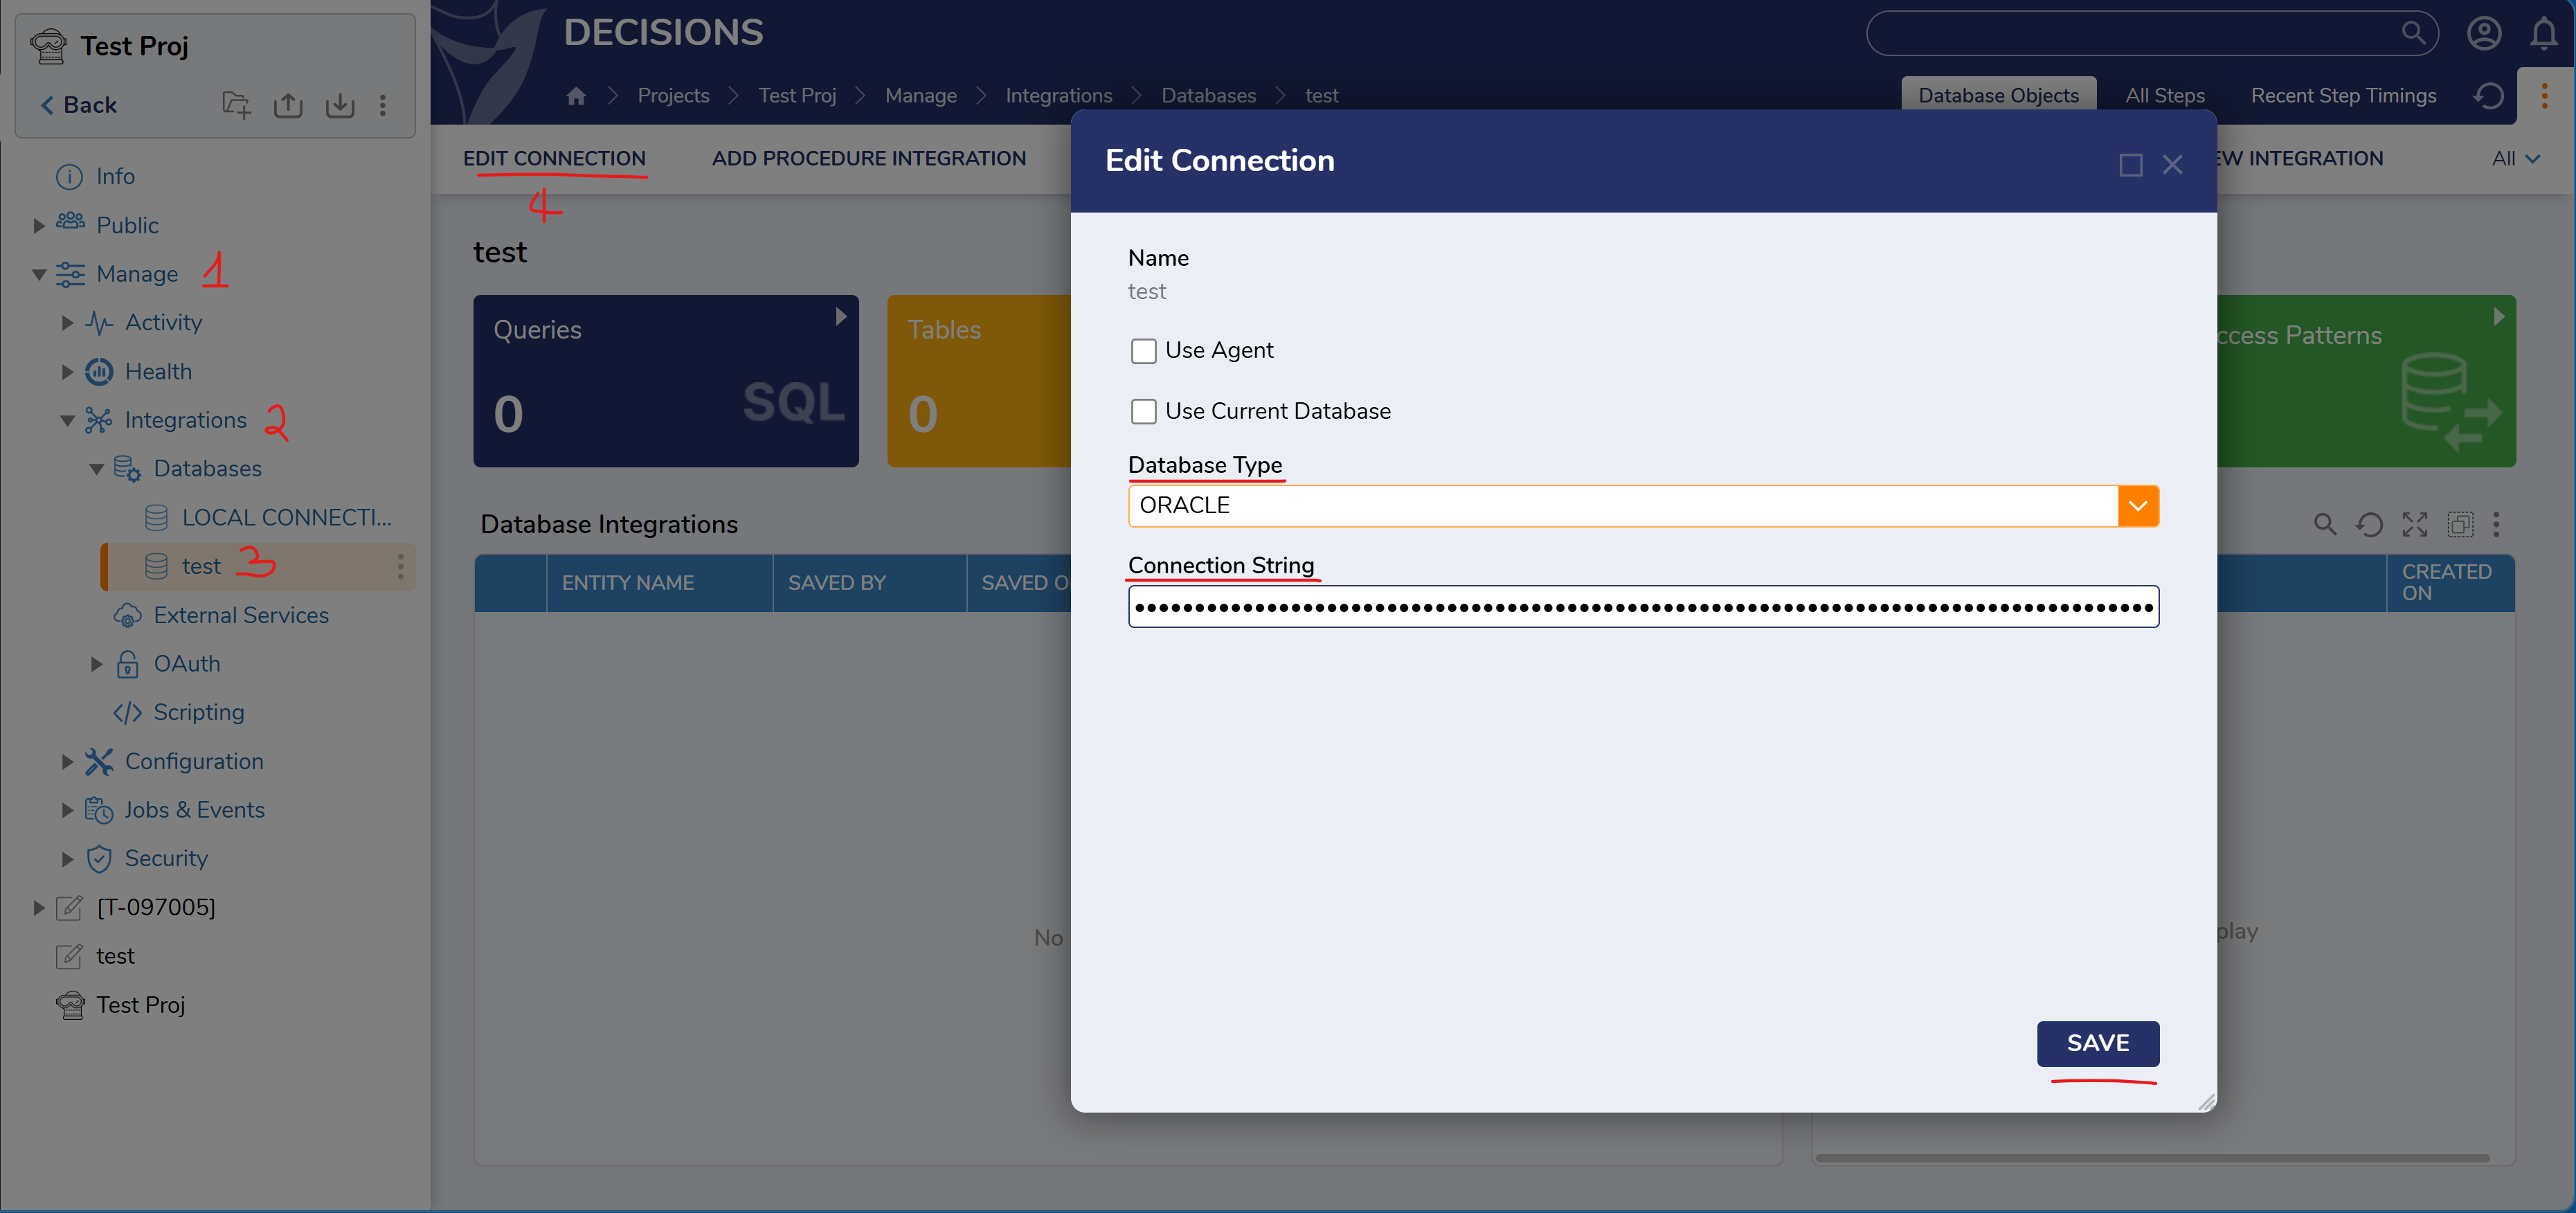Select External Services in the tree
This screenshot has height=1213, width=2576.
point(240,615)
